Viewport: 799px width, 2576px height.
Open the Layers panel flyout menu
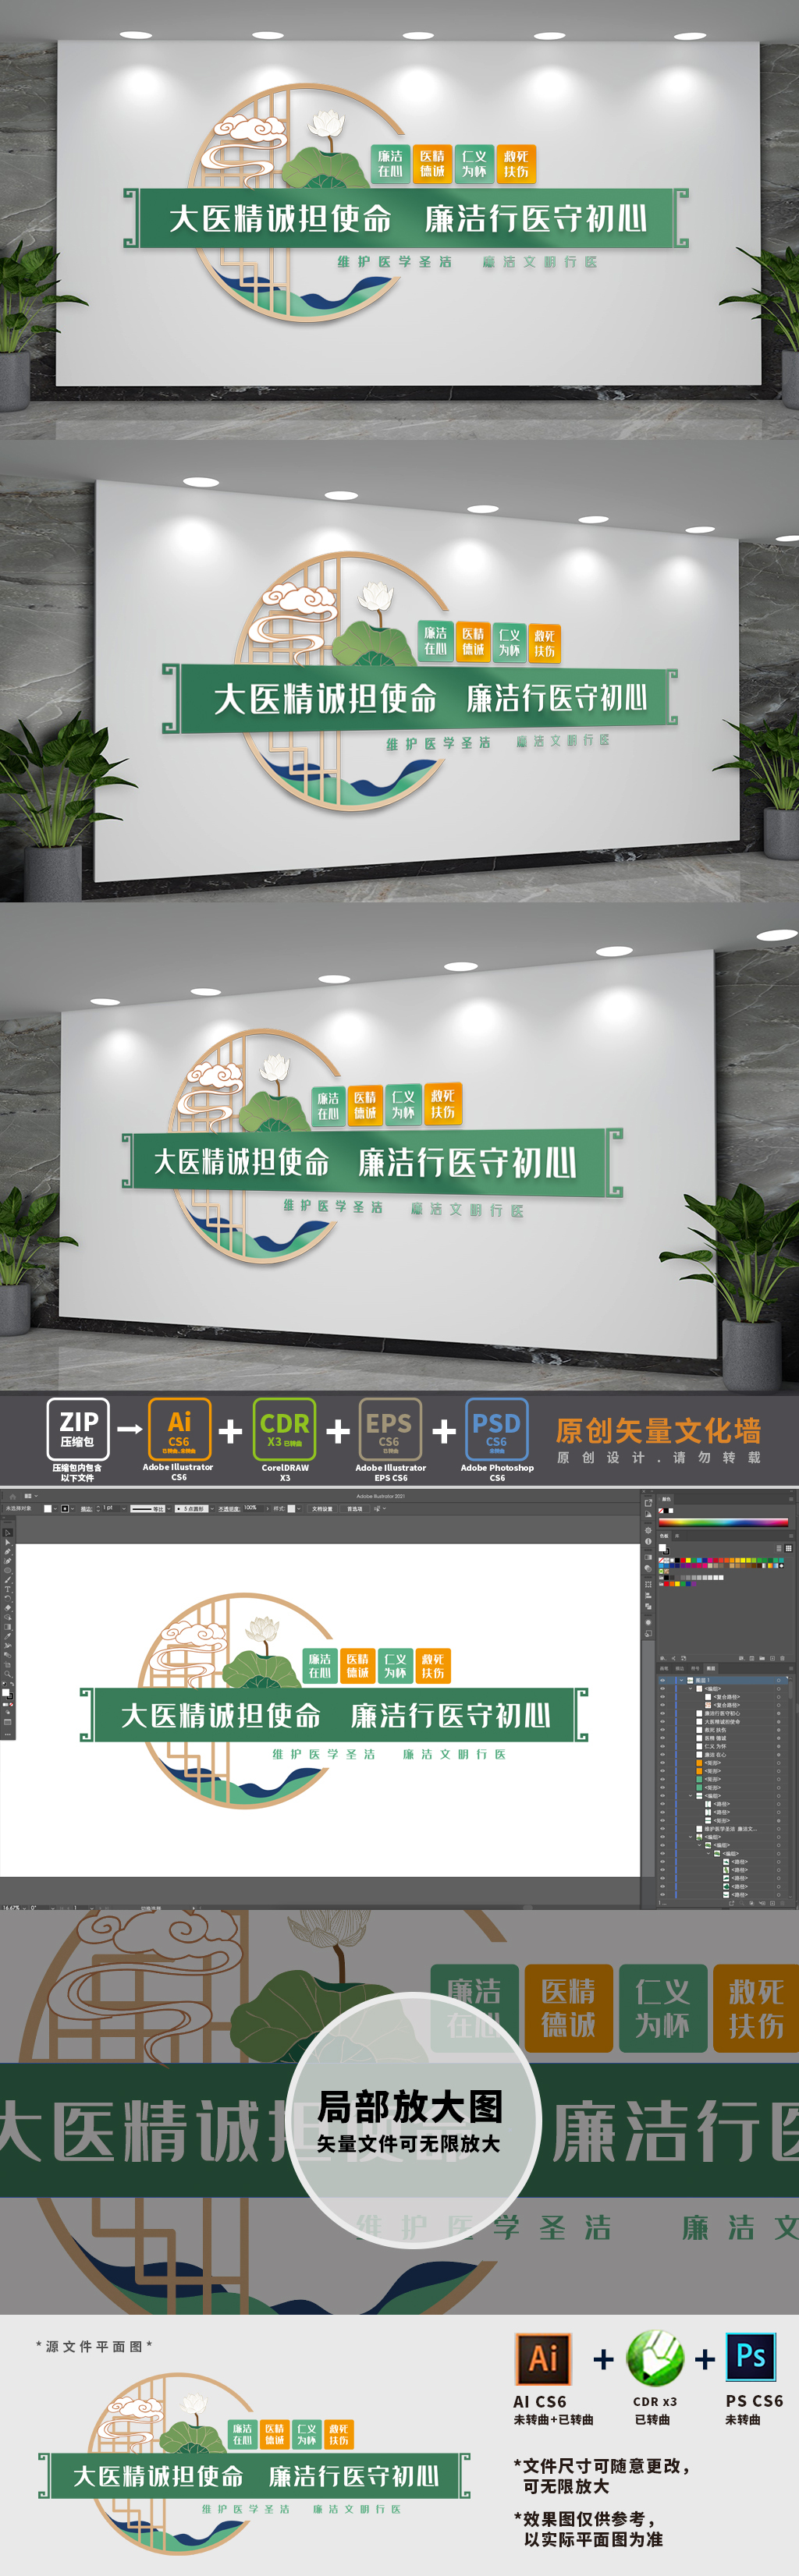791,1669
